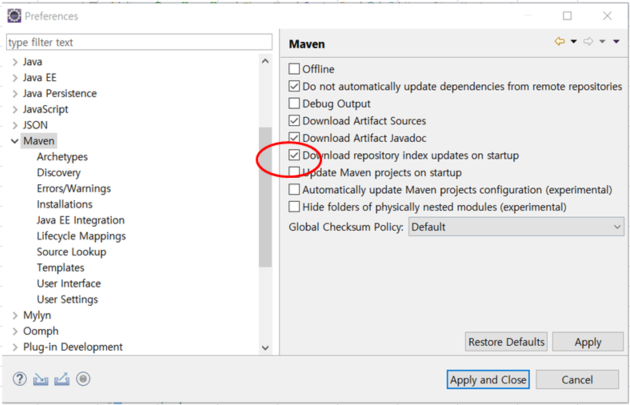Open the view menu dropdown arrow
630x405 pixels.
point(616,41)
